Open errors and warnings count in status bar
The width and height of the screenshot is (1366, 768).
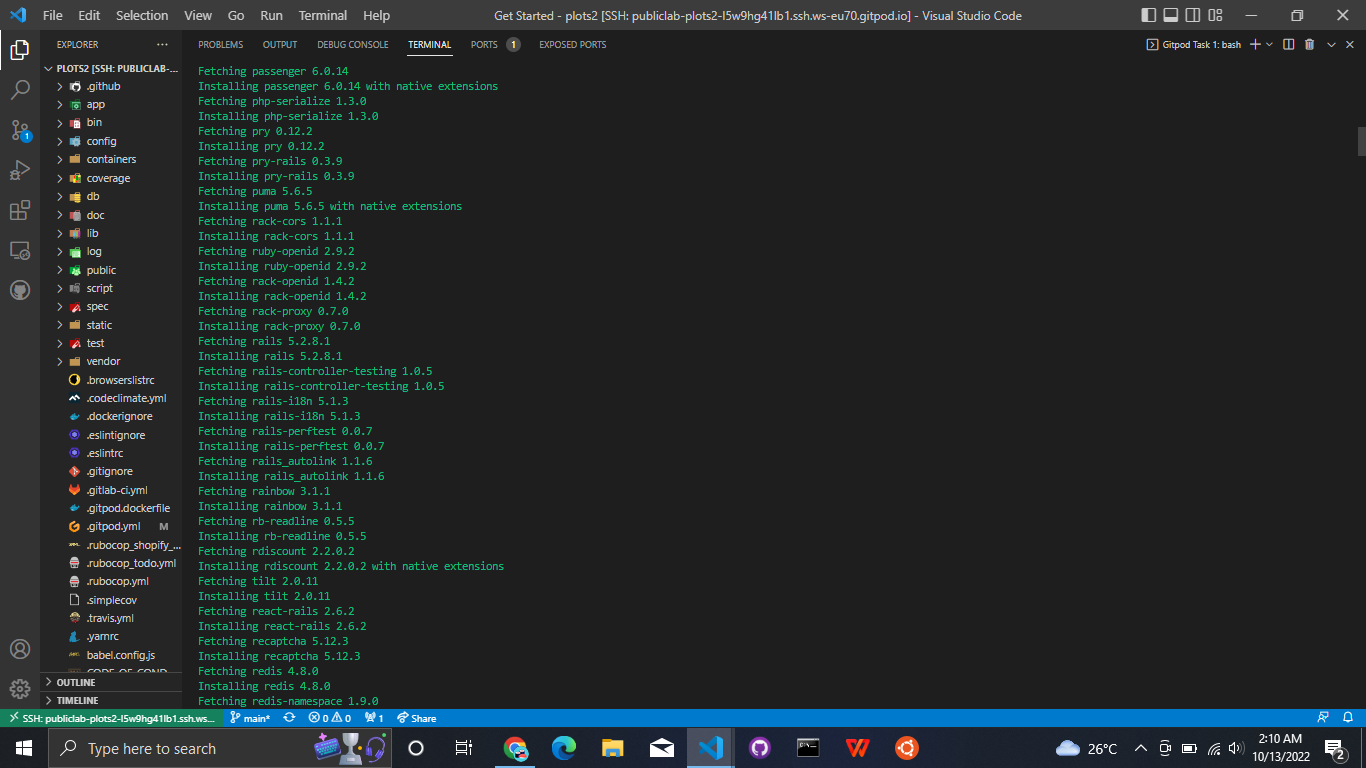[x=330, y=718]
